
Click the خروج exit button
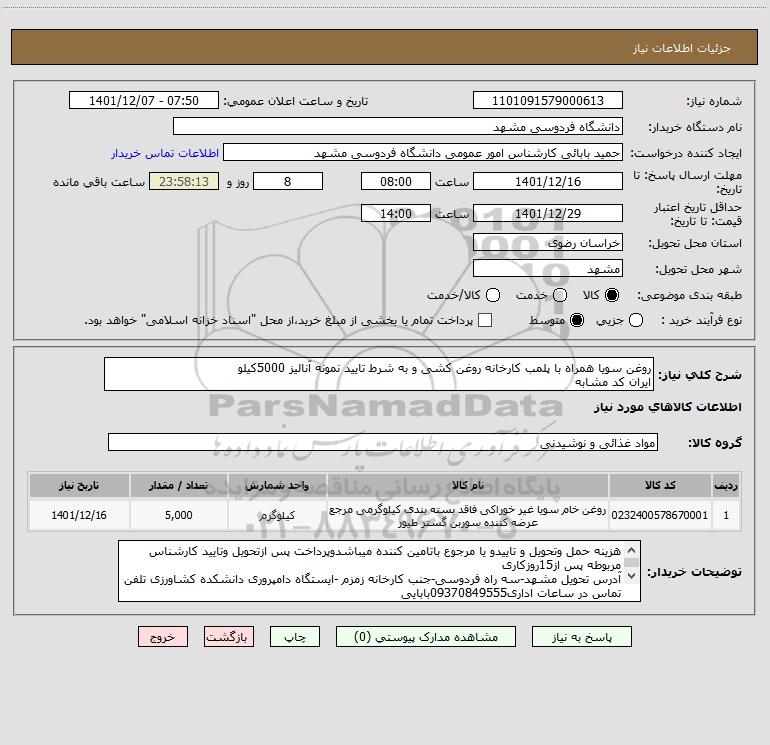163,637
